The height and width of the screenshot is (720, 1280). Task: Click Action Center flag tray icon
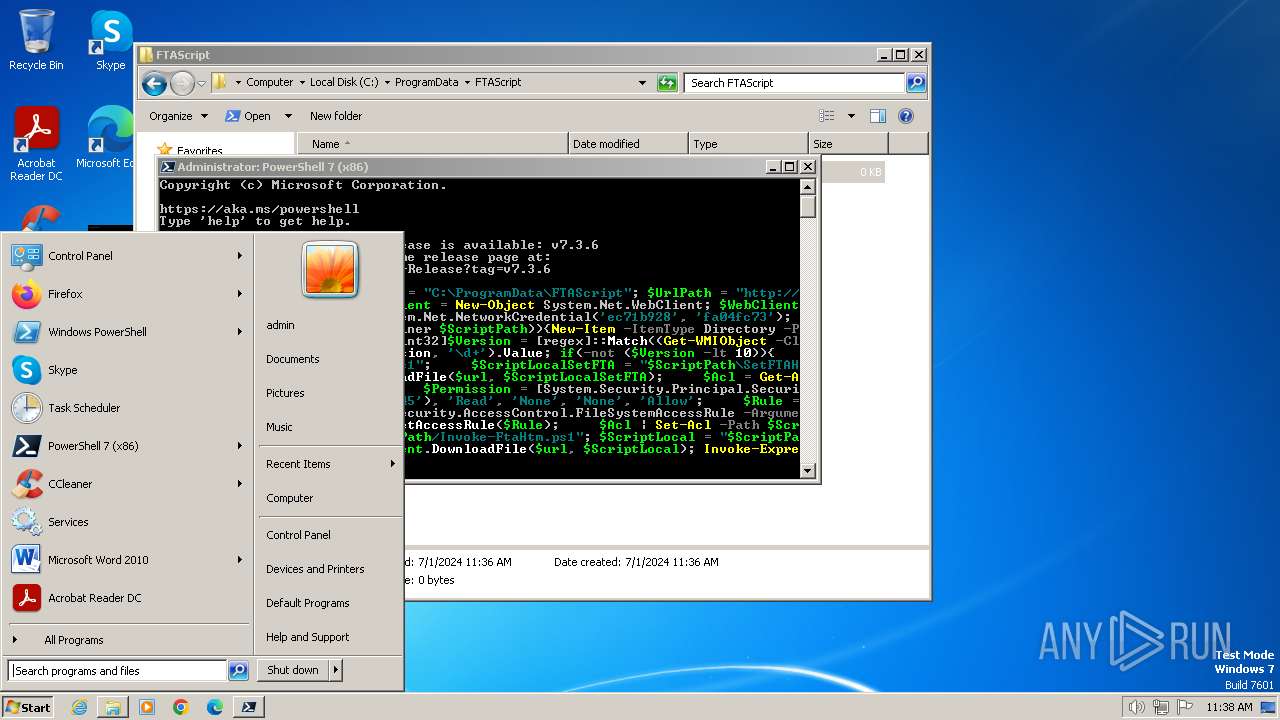1185,707
